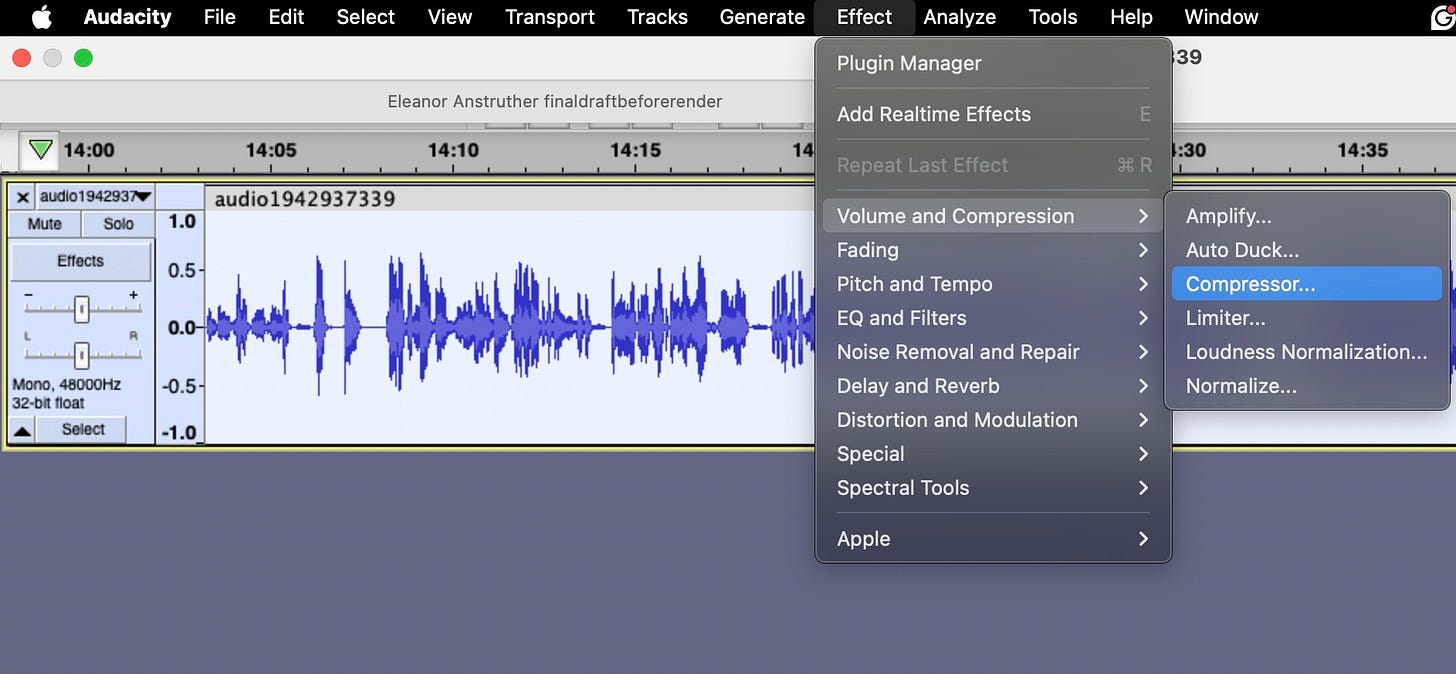
Task: Collapse the track with the triangle button
Action: [23, 430]
